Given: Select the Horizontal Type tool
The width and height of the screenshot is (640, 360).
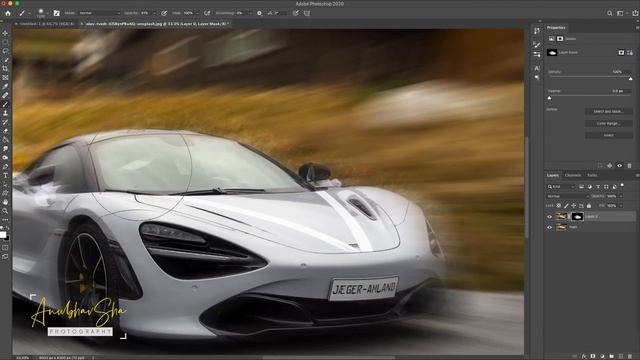Looking at the screenshot, I should pyautogui.click(x=5, y=176).
